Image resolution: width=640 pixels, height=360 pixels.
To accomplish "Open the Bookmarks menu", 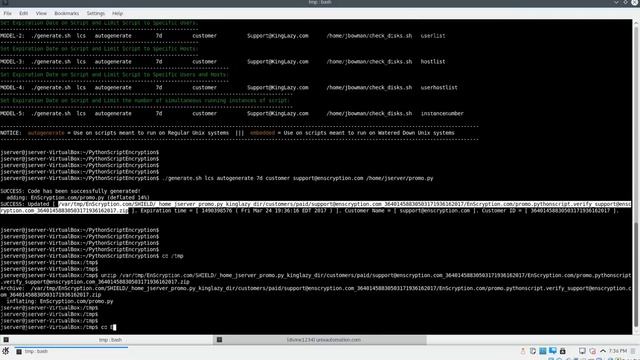I will point(67,13).
